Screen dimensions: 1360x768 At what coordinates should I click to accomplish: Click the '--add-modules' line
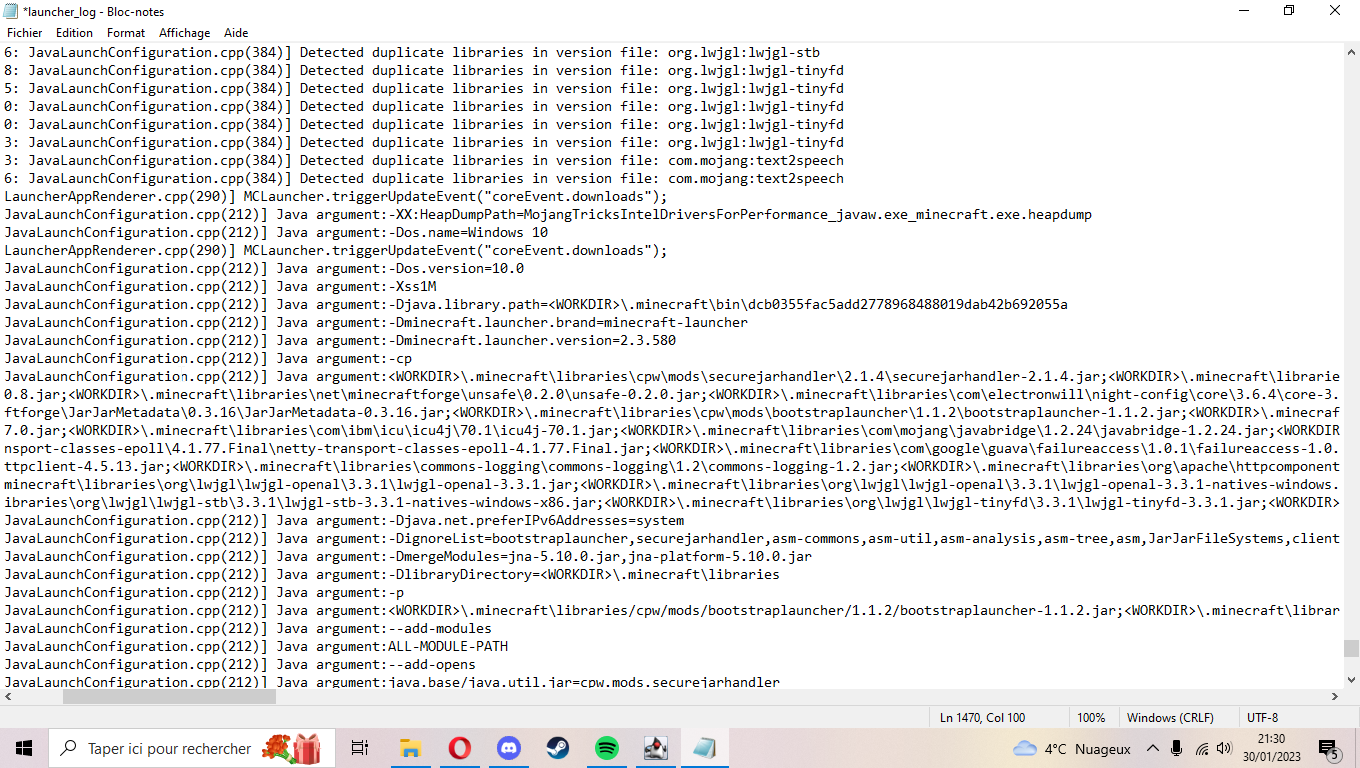click(248, 628)
